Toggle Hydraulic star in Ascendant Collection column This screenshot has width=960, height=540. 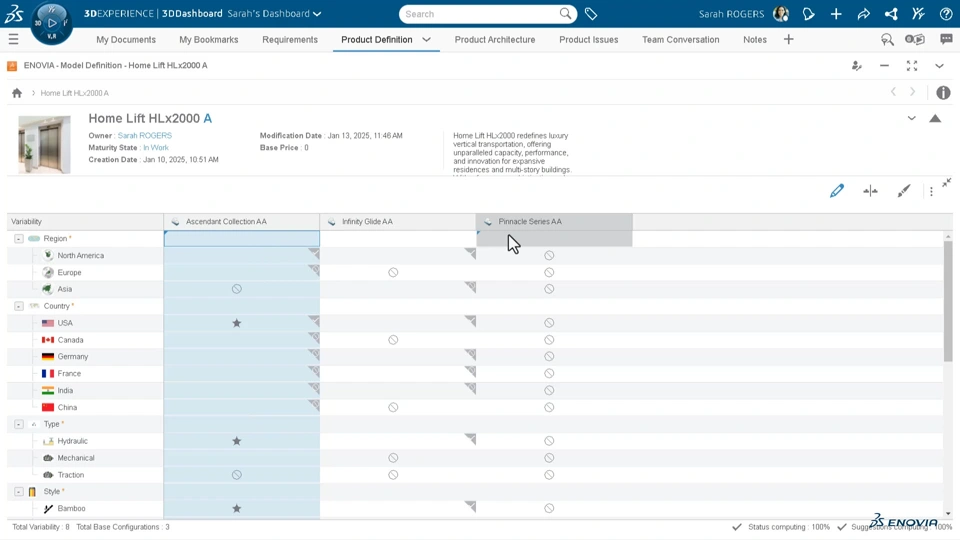coord(237,441)
